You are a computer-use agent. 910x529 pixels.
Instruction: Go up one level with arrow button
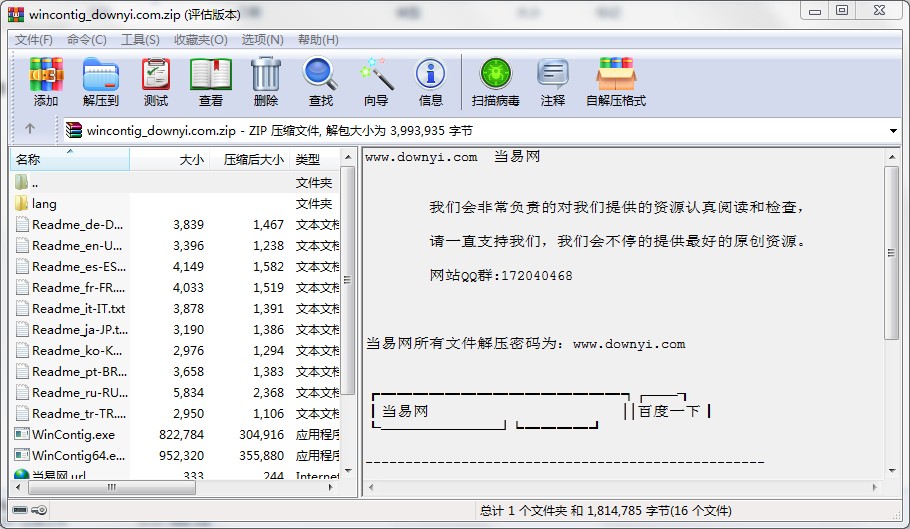tap(30, 129)
